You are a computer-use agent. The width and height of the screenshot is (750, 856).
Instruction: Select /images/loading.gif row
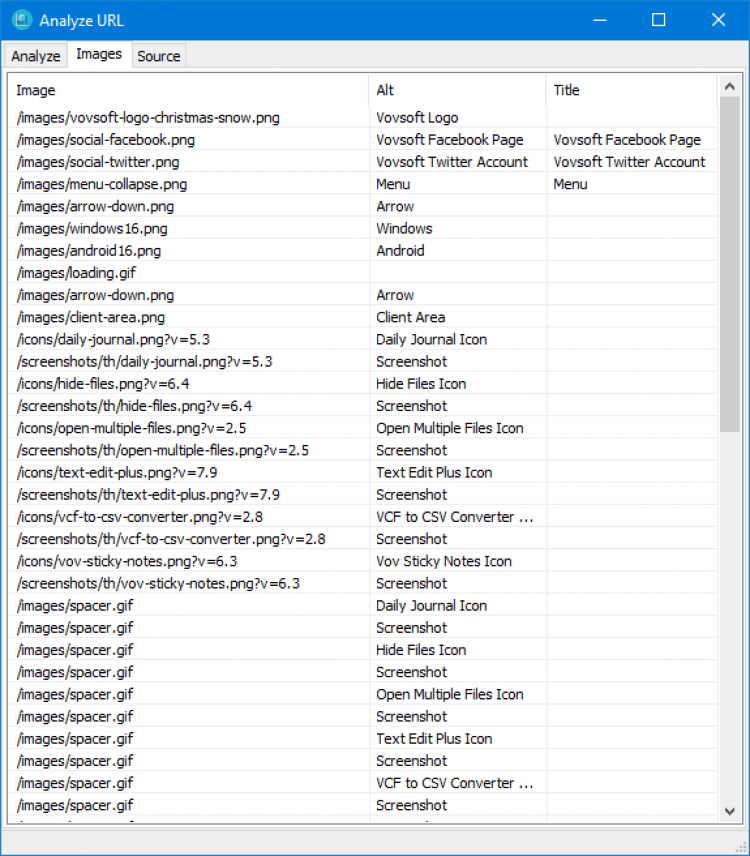click(363, 273)
